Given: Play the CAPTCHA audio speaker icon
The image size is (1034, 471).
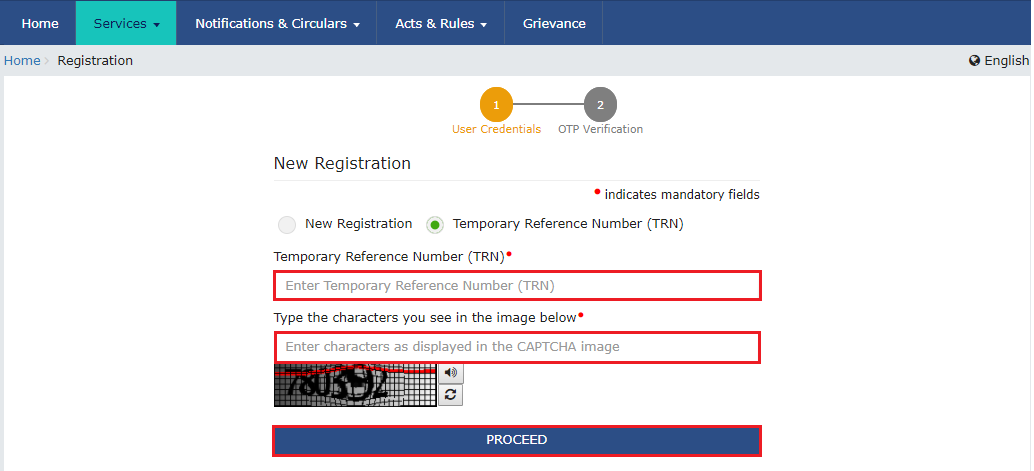Looking at the screenshot, I should click(x=450, y=373).
